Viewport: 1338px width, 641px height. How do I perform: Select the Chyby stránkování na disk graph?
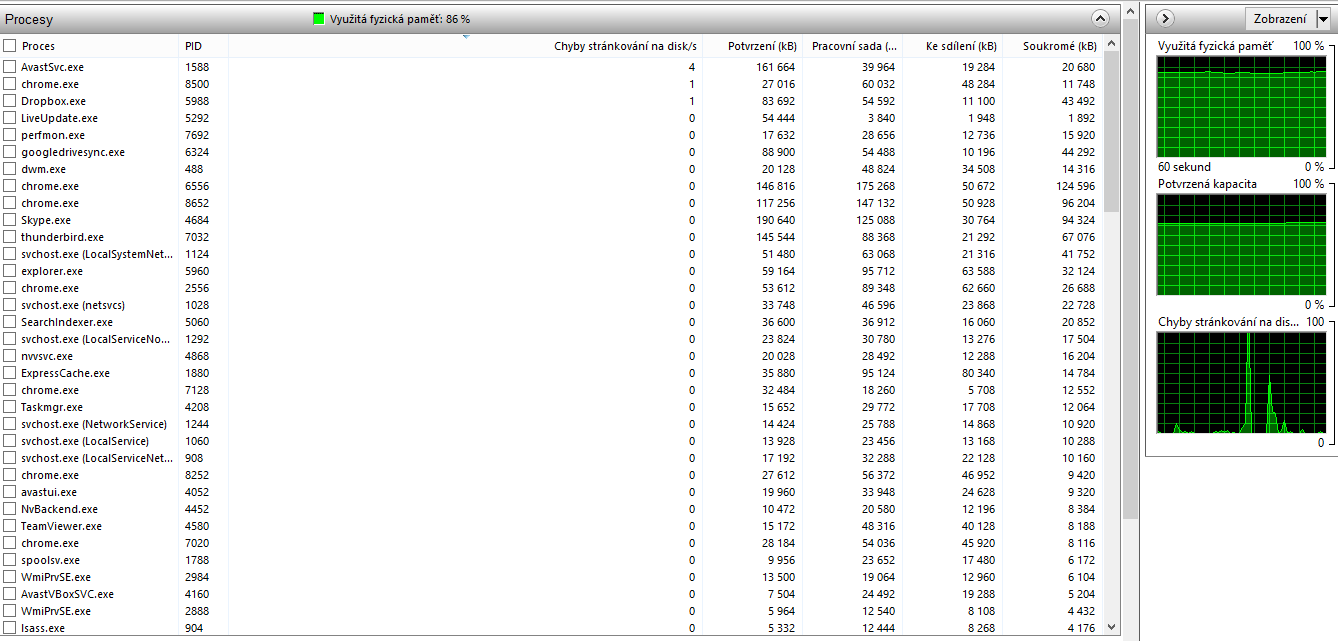coord(1241,382)
